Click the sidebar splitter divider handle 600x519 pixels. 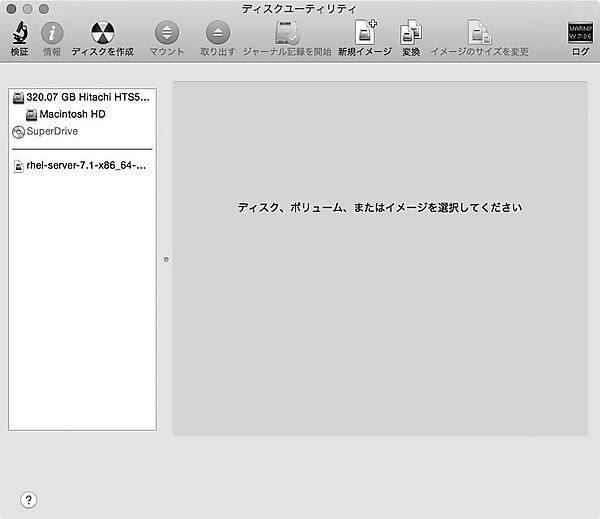(x=165, y=259)
